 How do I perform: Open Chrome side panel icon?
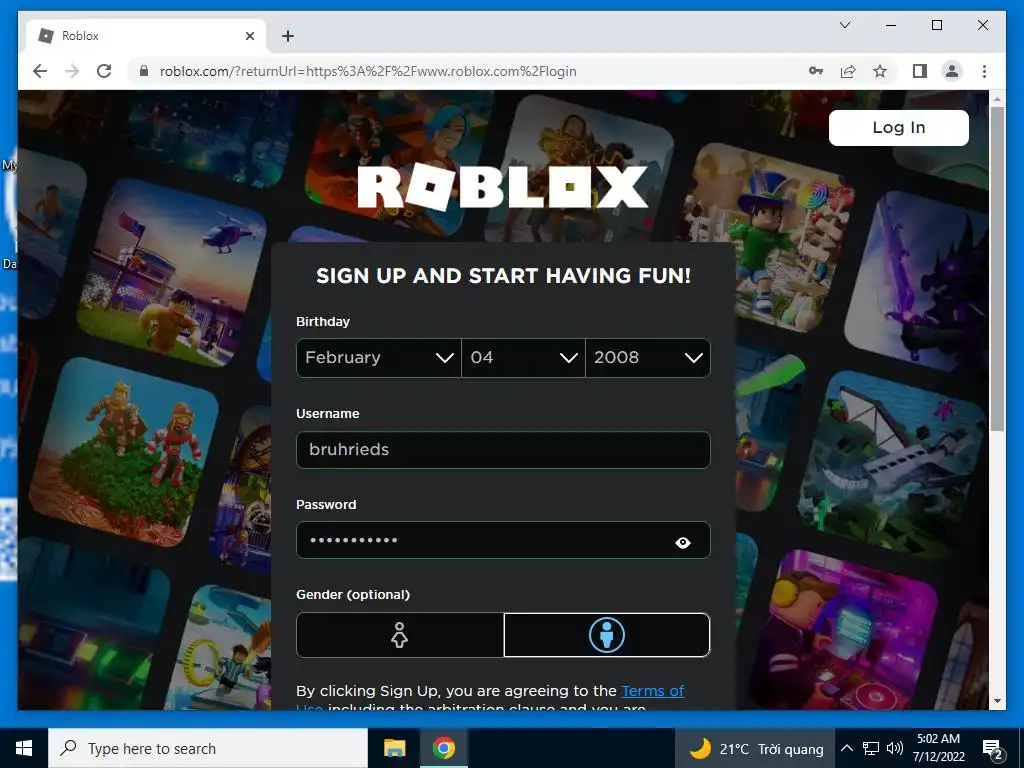[920, 71]
